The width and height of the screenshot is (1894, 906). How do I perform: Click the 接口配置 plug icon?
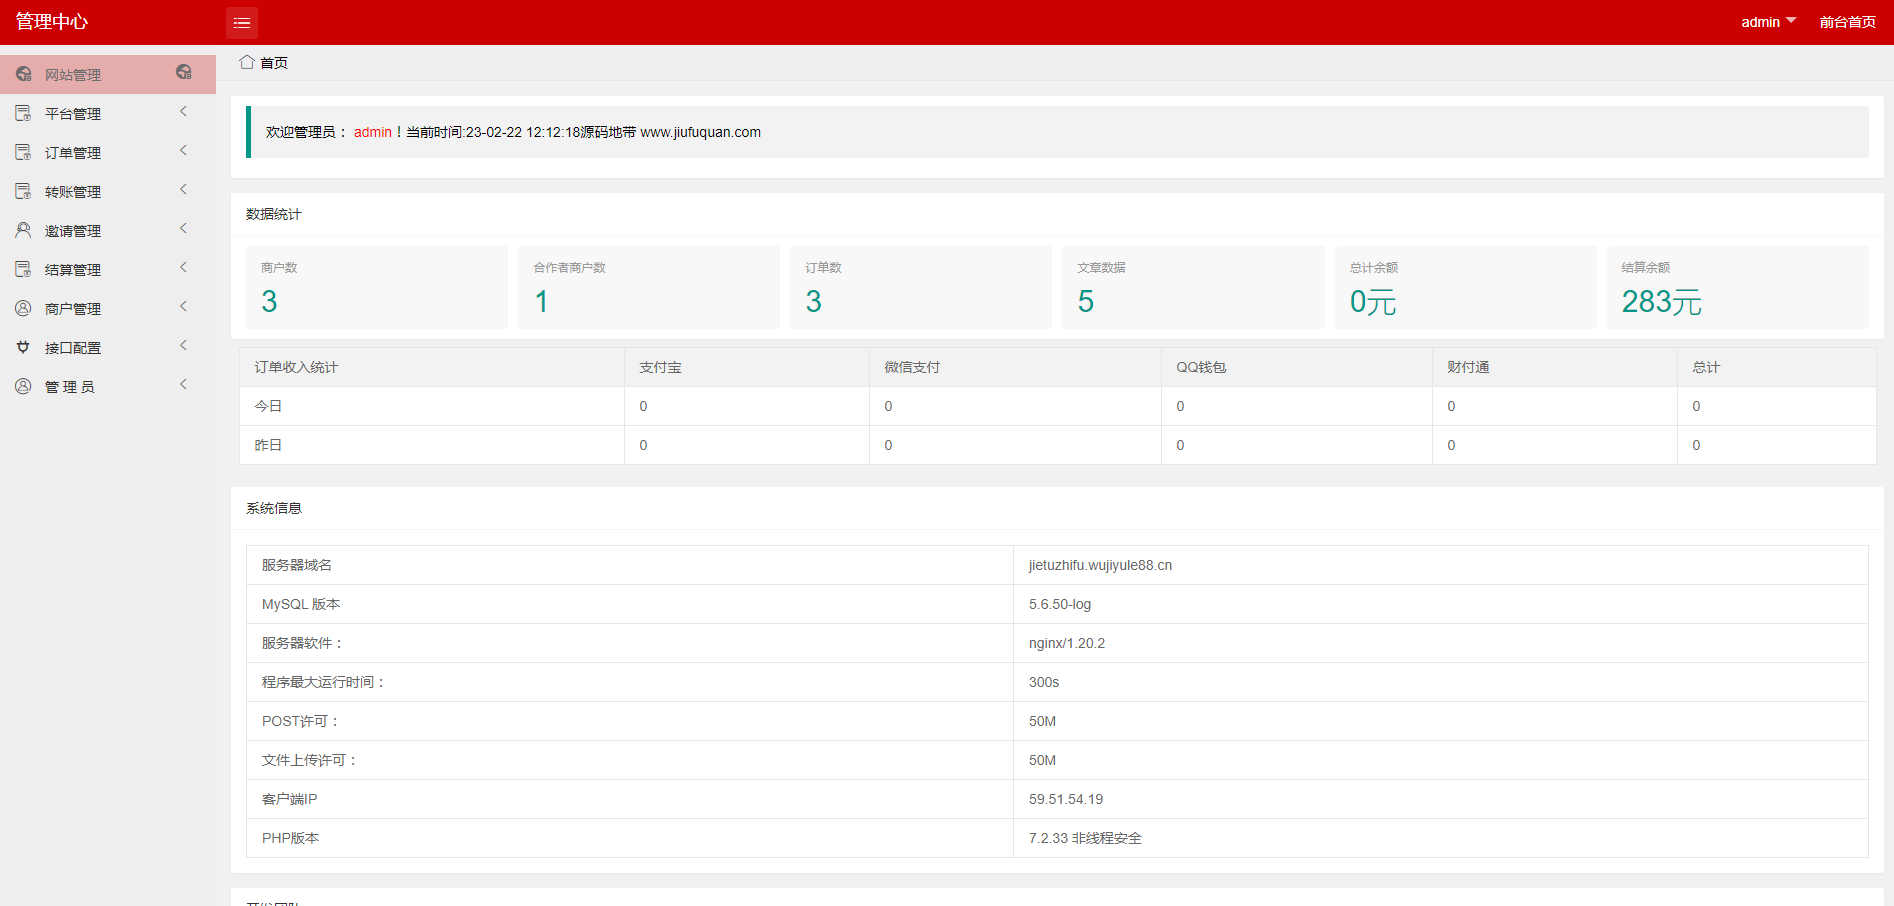[23, 347]
